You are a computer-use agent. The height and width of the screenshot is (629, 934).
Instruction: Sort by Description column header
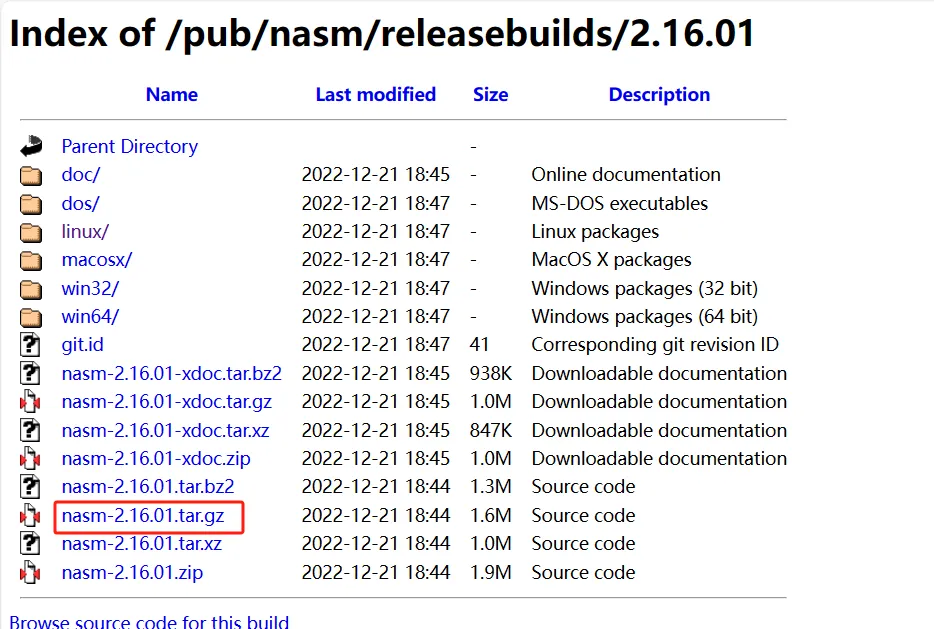(x=659, y=95)
